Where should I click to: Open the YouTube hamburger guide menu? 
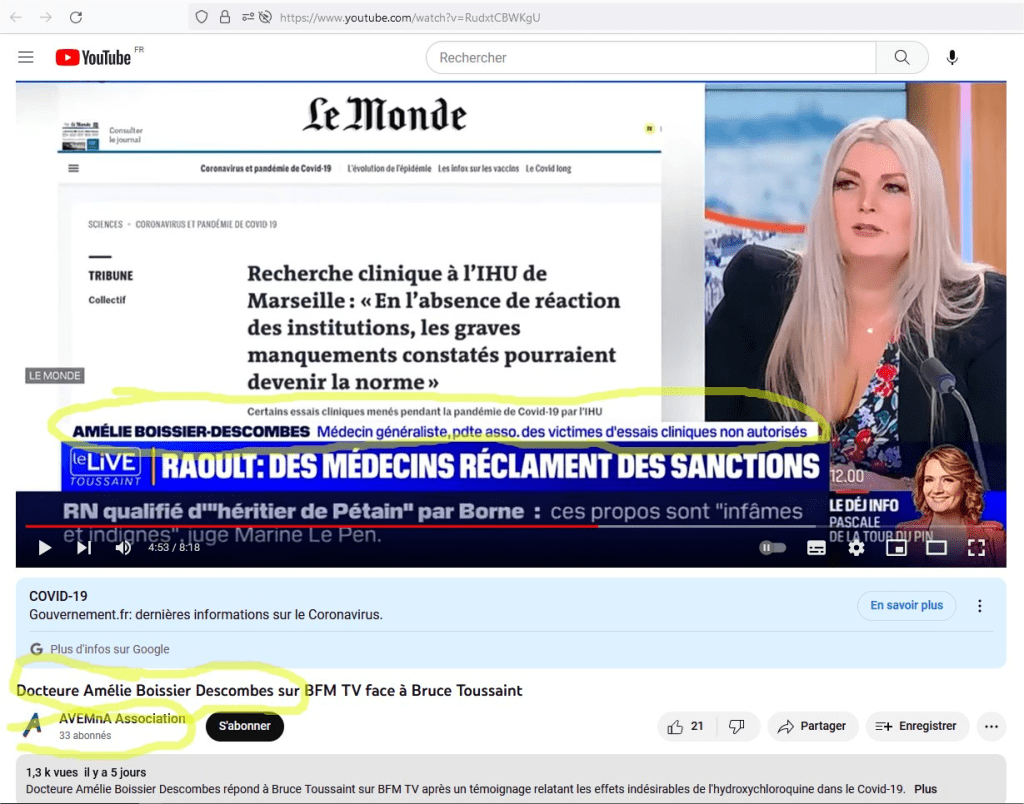26,58
